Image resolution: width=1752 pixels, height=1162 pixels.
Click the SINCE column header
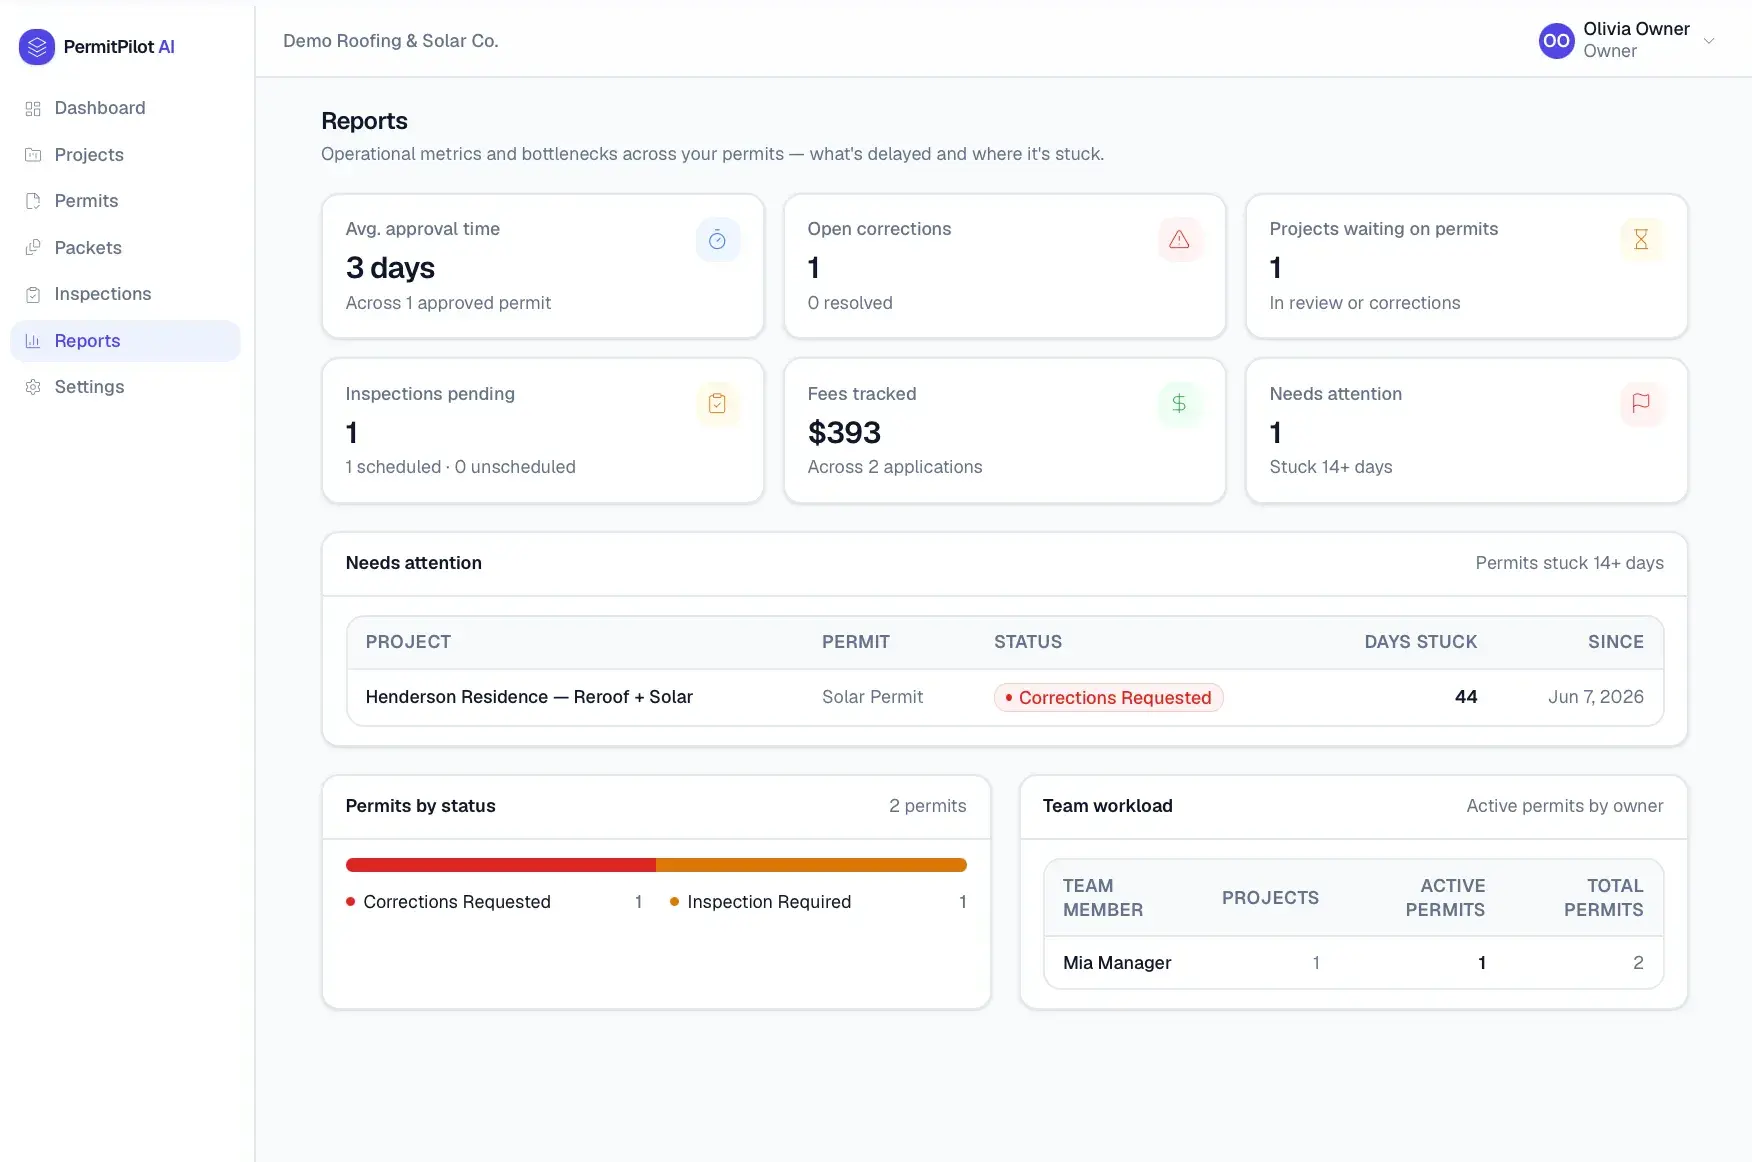pyautogui.click(x=1616, y=642)
